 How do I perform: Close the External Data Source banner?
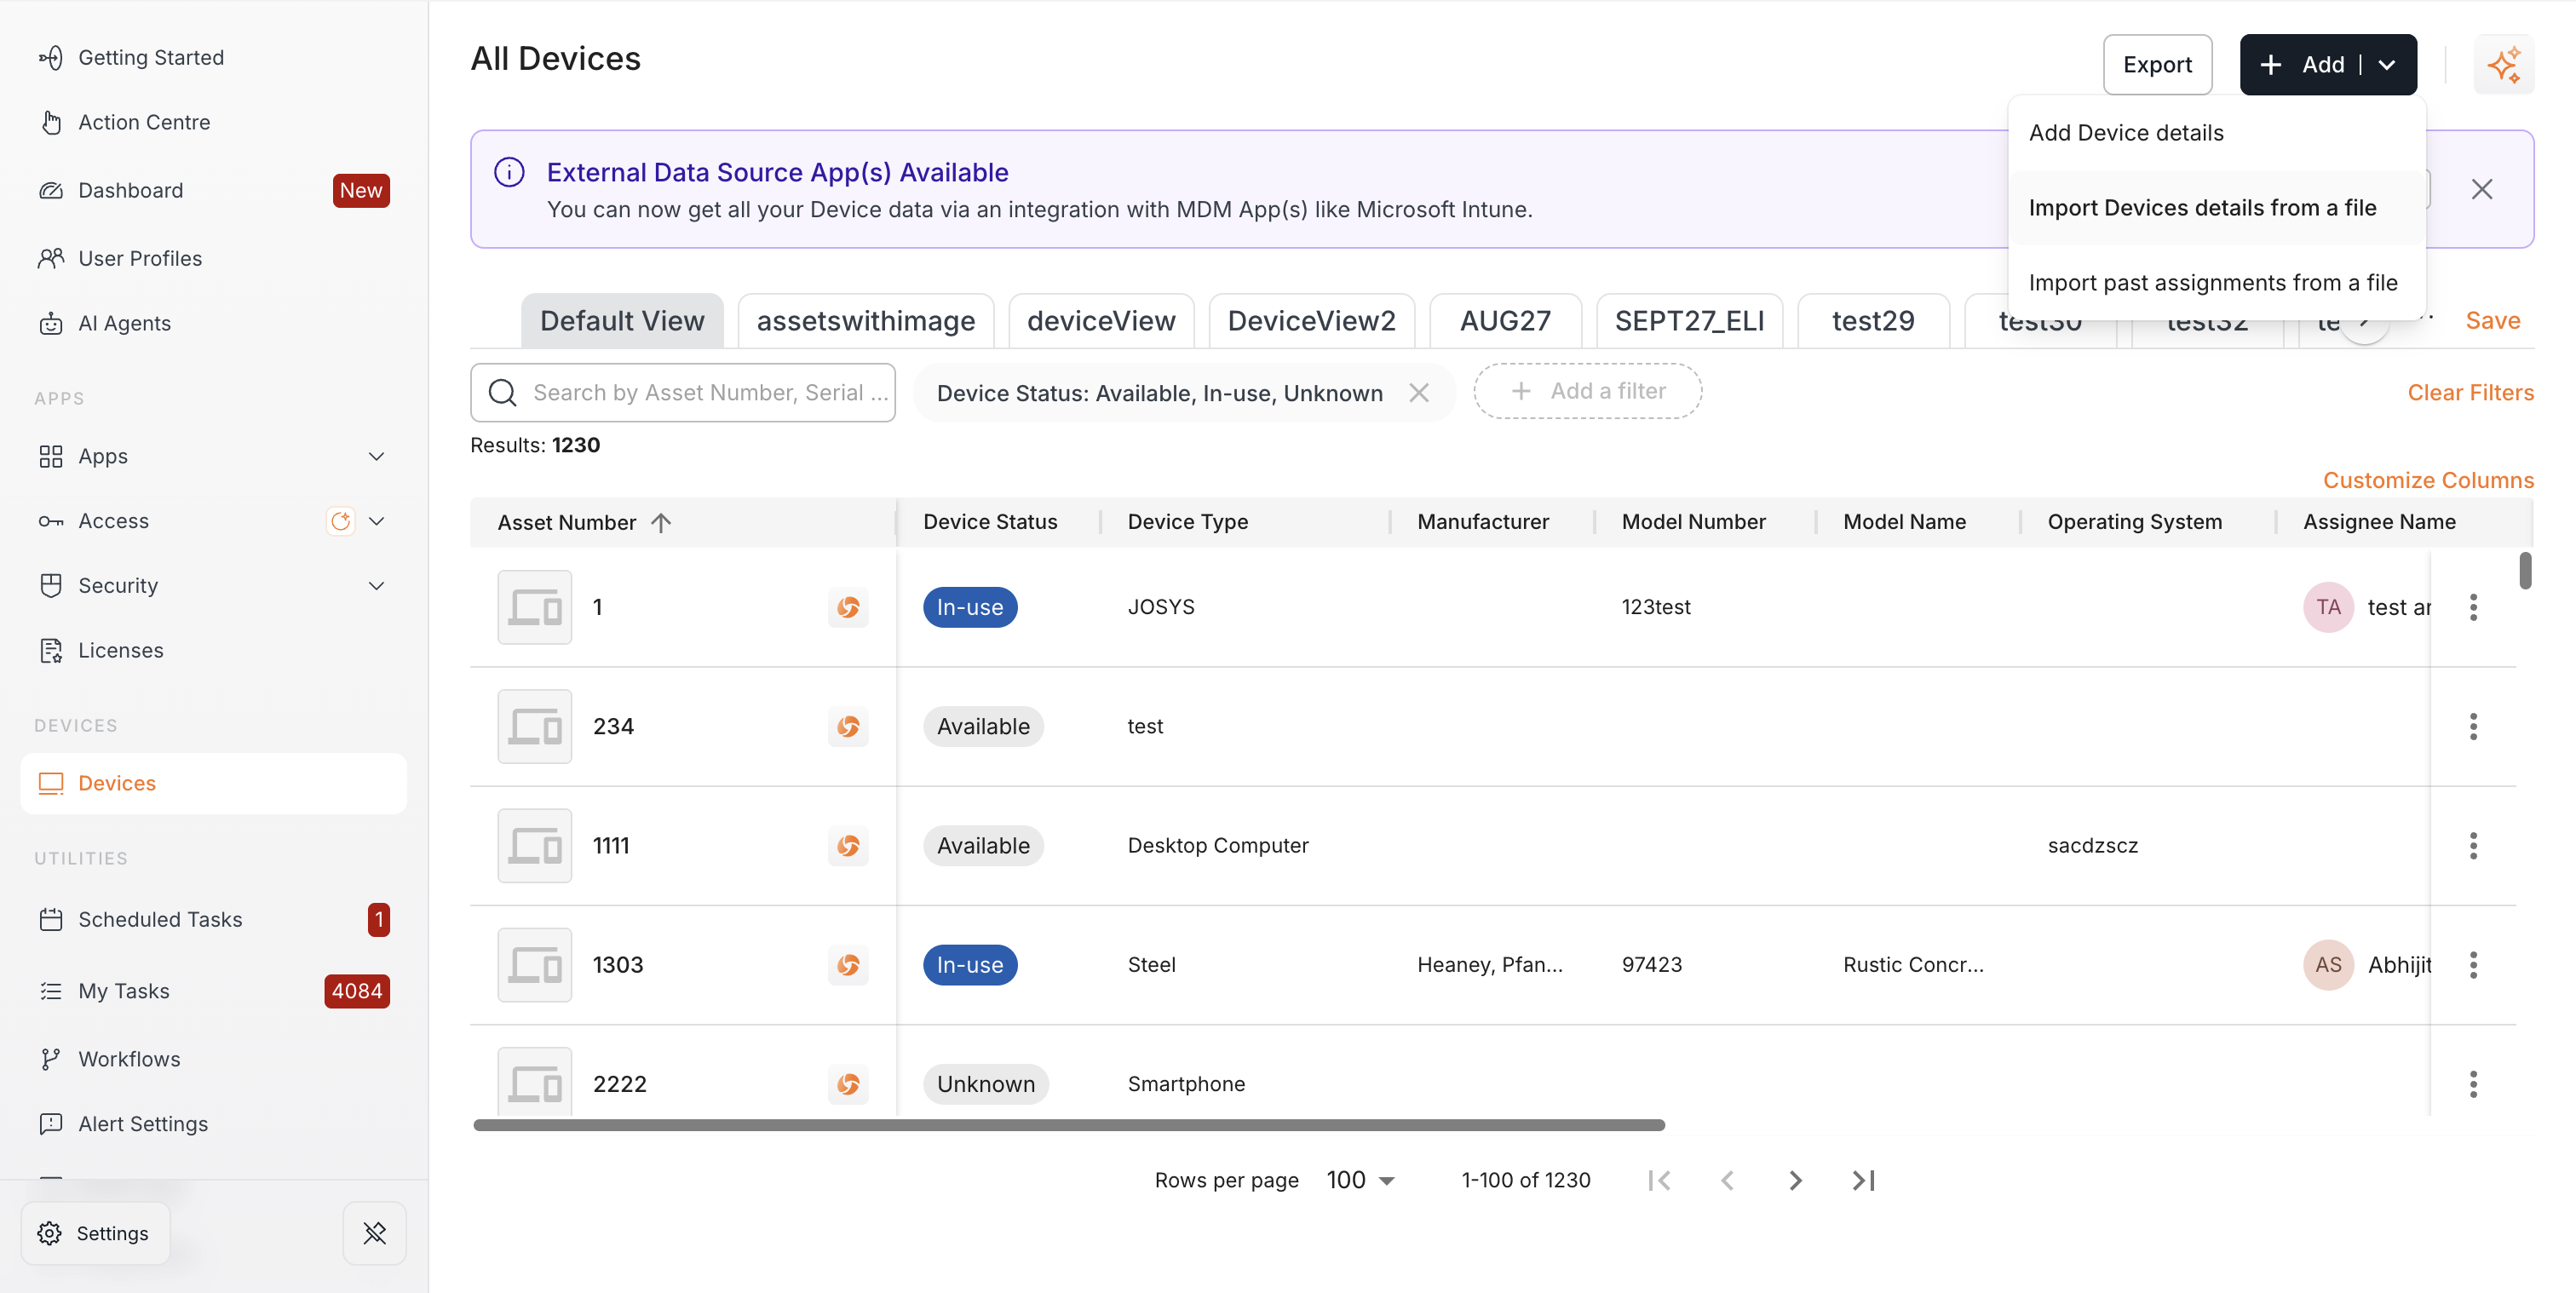pos(2481,189)
